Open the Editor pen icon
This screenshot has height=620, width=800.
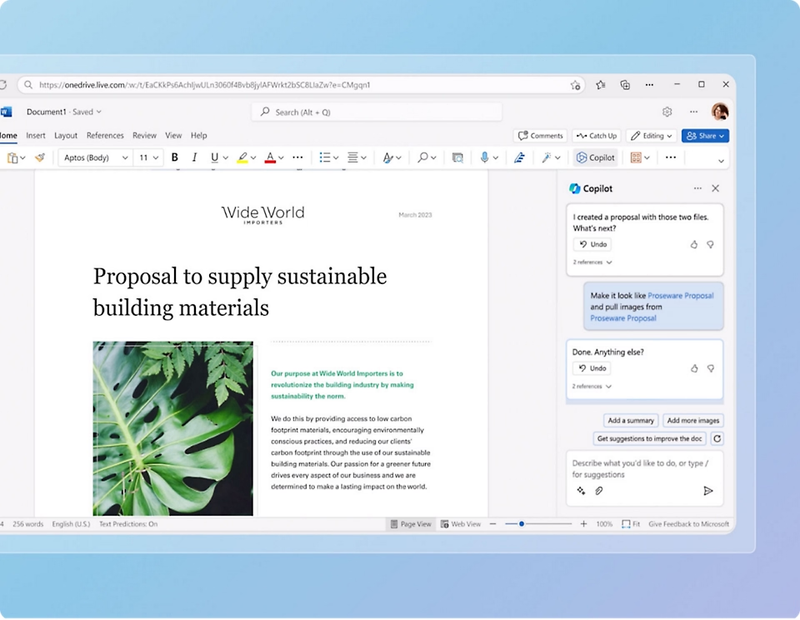tap(519, 158)
